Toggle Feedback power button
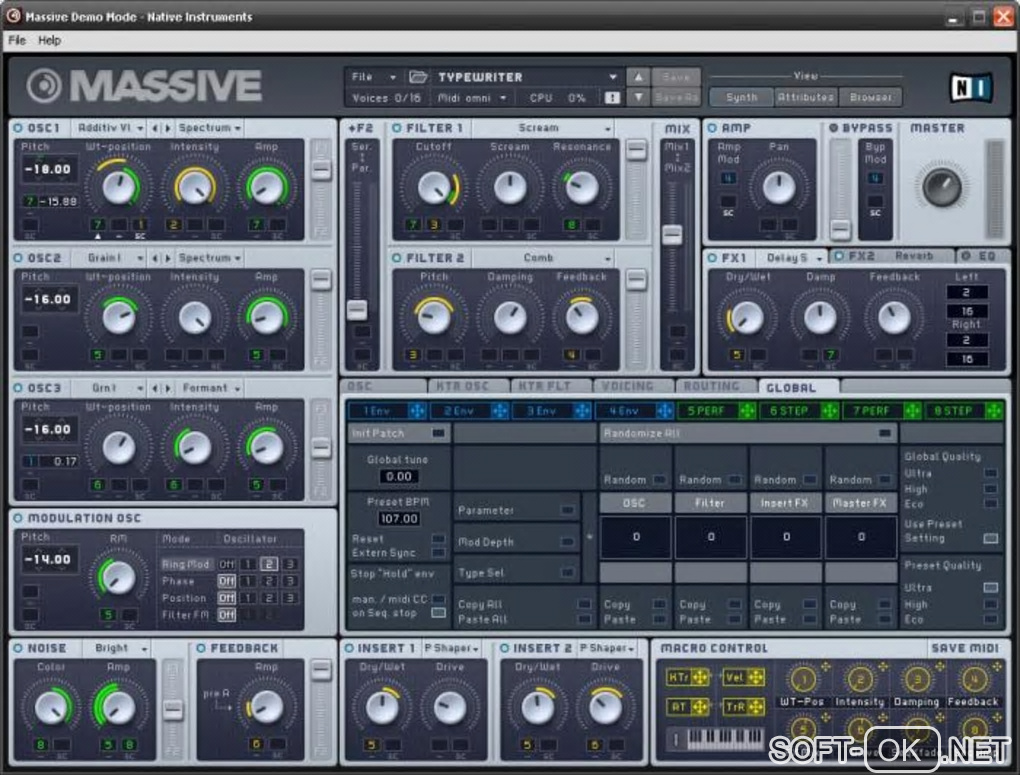The image size is (1020, 775). click(201, 649)
